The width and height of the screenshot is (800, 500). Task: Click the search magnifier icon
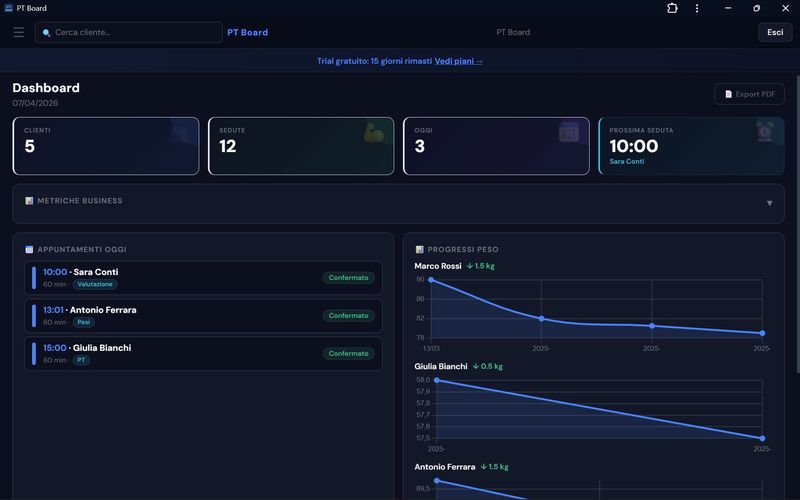click(46, 33)
